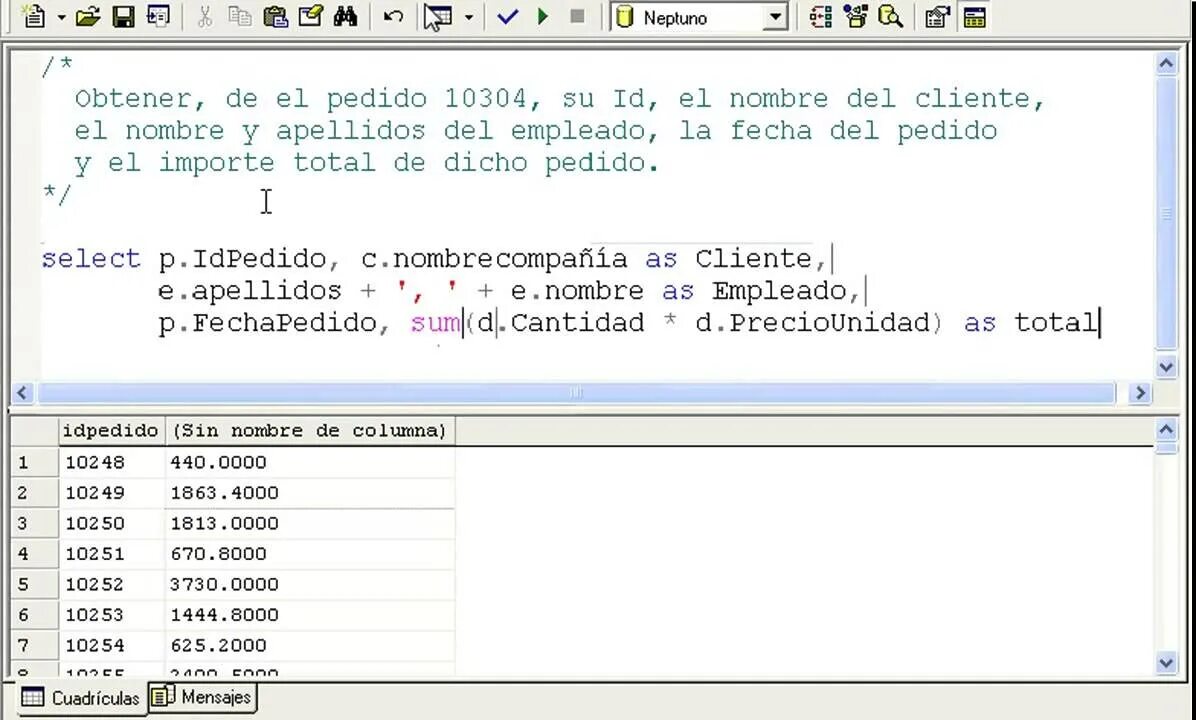This screenshot has width=1196, height=720.
Task: Save the current query
Action: click(123, 17)
